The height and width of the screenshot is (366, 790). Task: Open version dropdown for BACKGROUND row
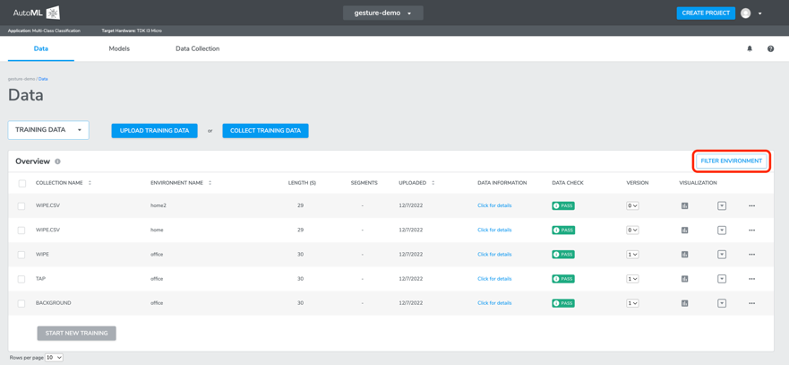tap(632, 303)
